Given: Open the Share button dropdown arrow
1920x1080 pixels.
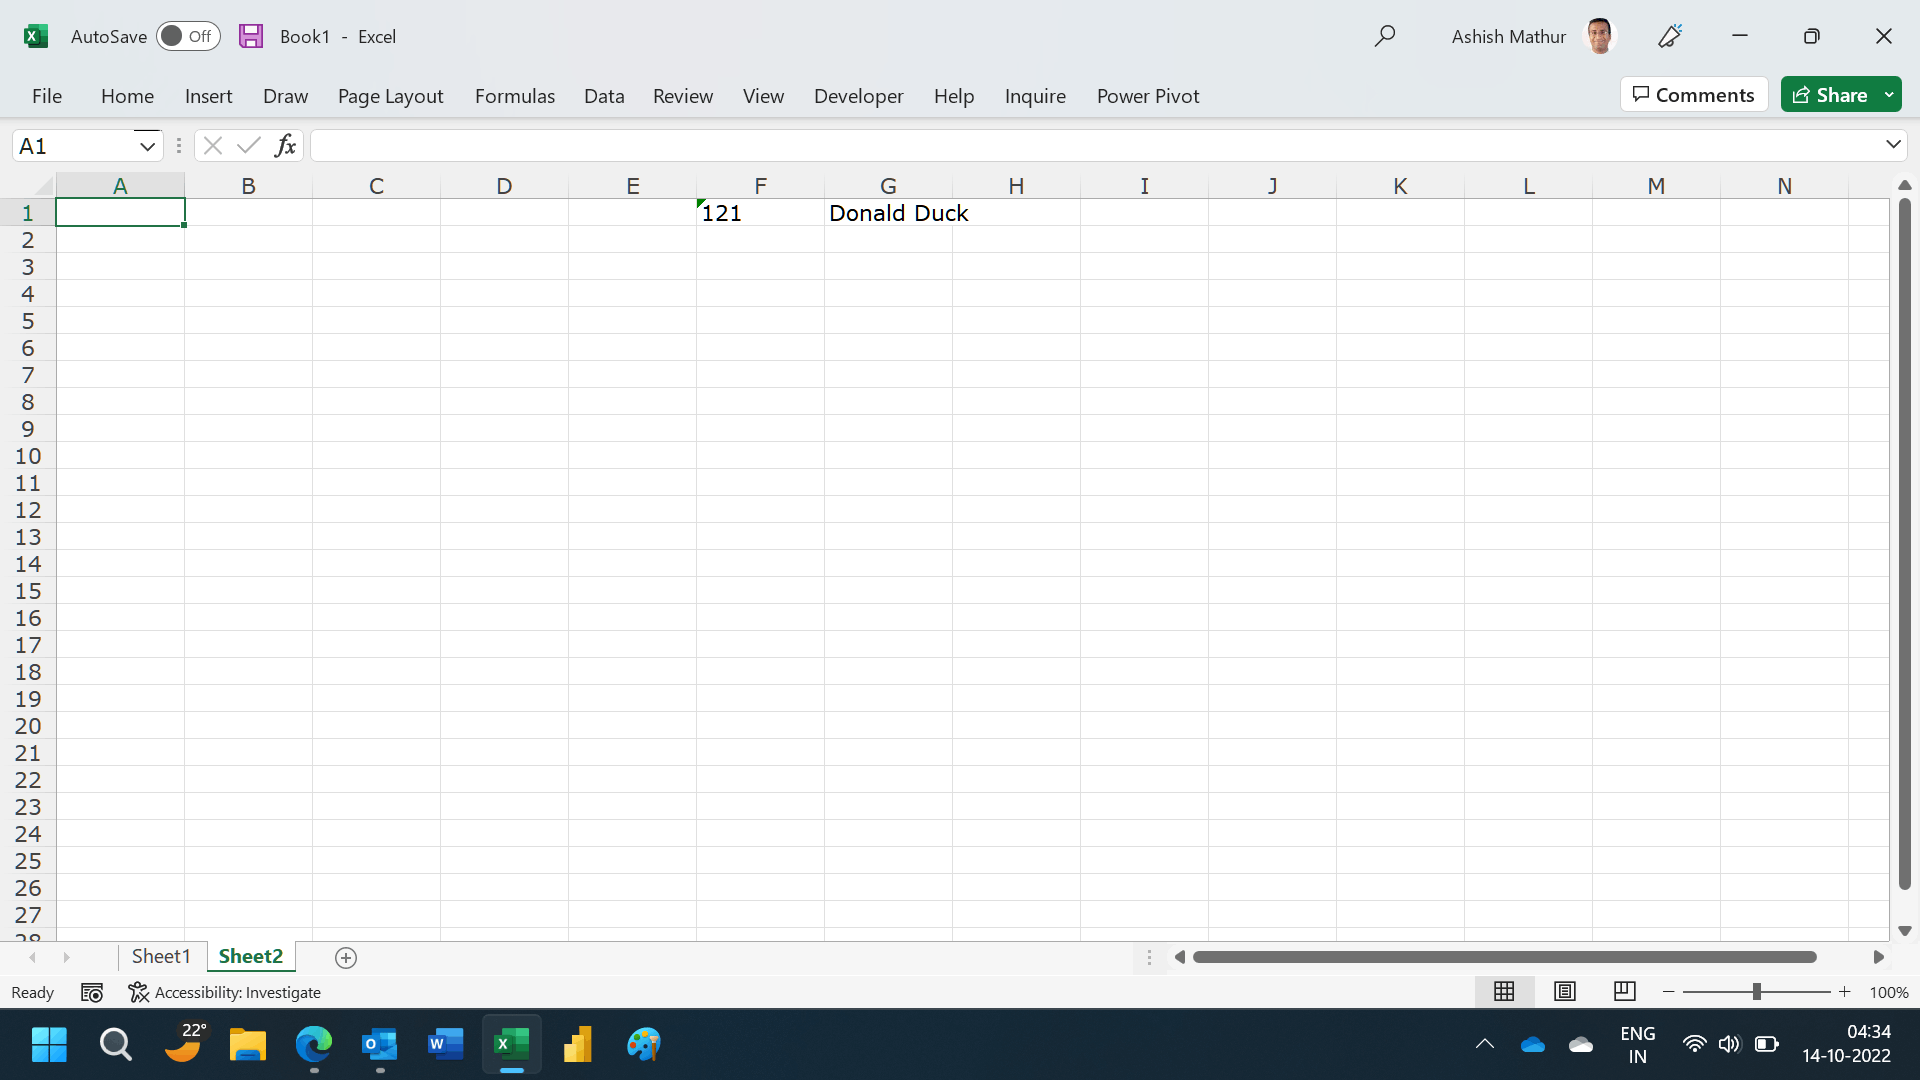Looking at the screenshot, I should tap(1889, 95).
